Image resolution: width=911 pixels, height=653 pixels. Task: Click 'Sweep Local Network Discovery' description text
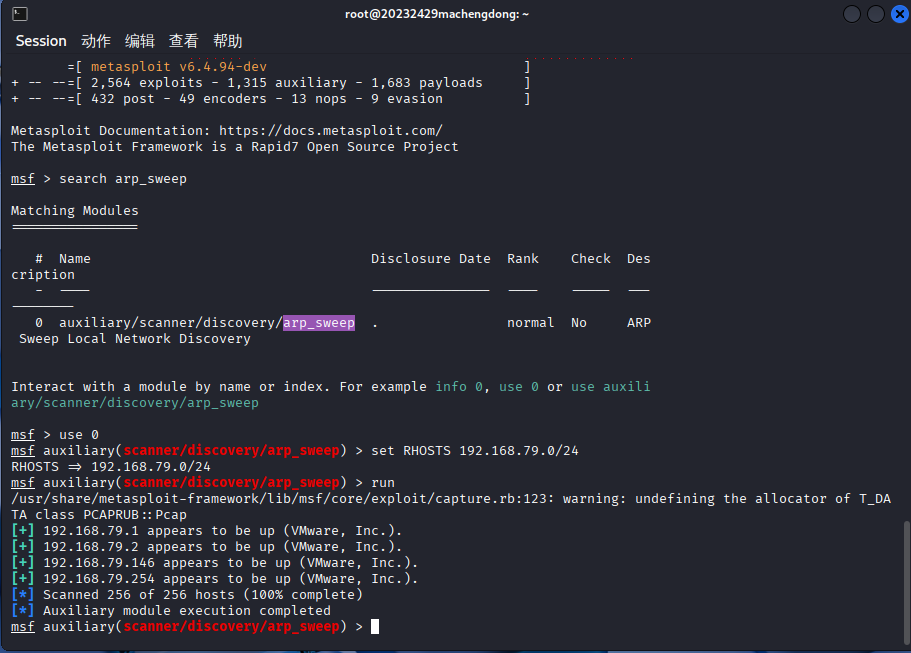135,339
